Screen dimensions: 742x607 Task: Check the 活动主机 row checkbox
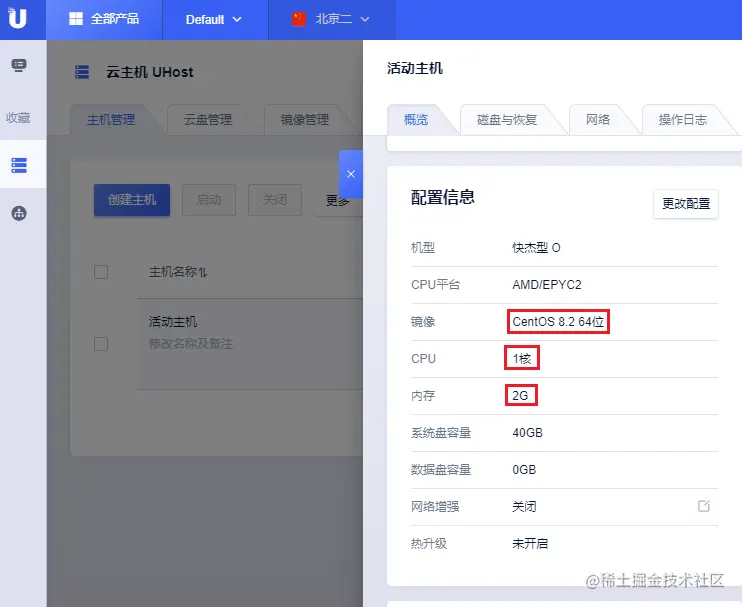click(101, 343)
